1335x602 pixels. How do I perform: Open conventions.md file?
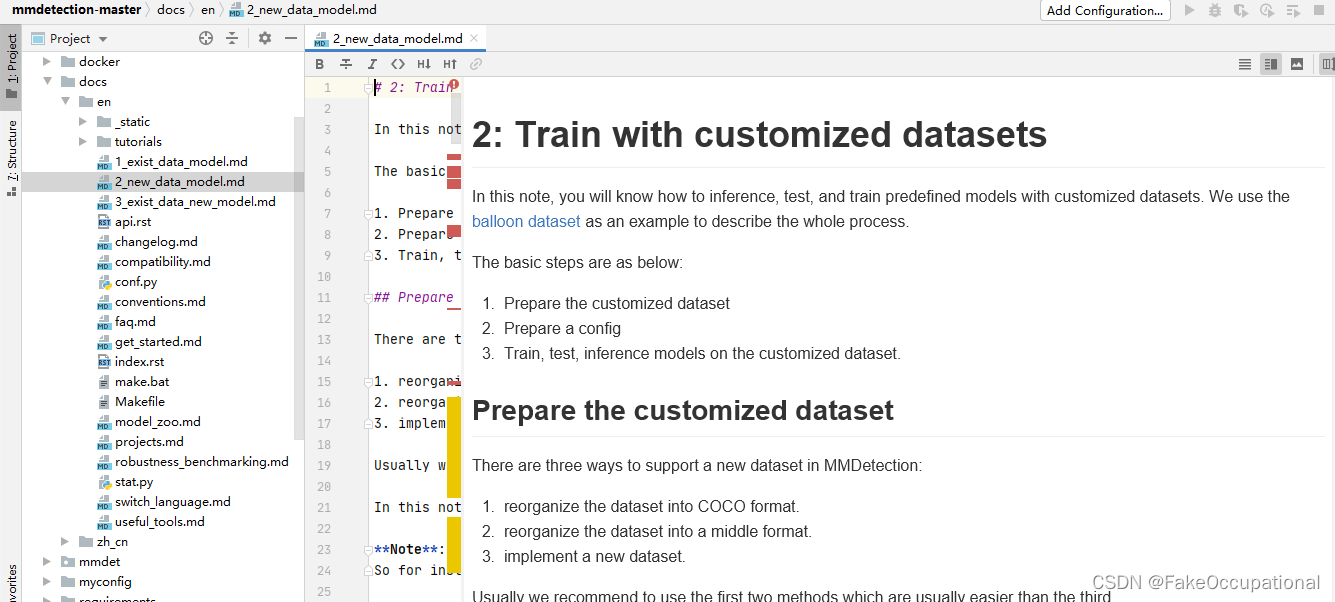(x=160, y=301)
